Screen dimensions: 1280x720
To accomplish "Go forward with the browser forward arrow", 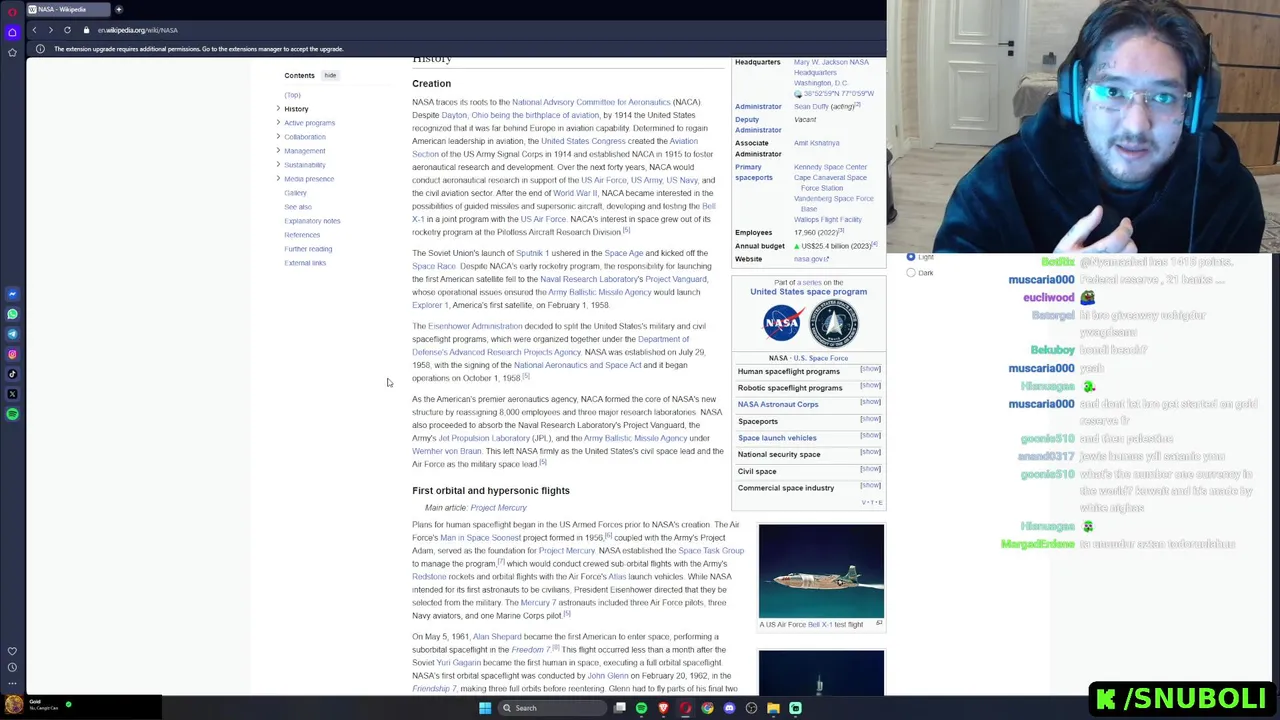I will click(x=50, y=30).
